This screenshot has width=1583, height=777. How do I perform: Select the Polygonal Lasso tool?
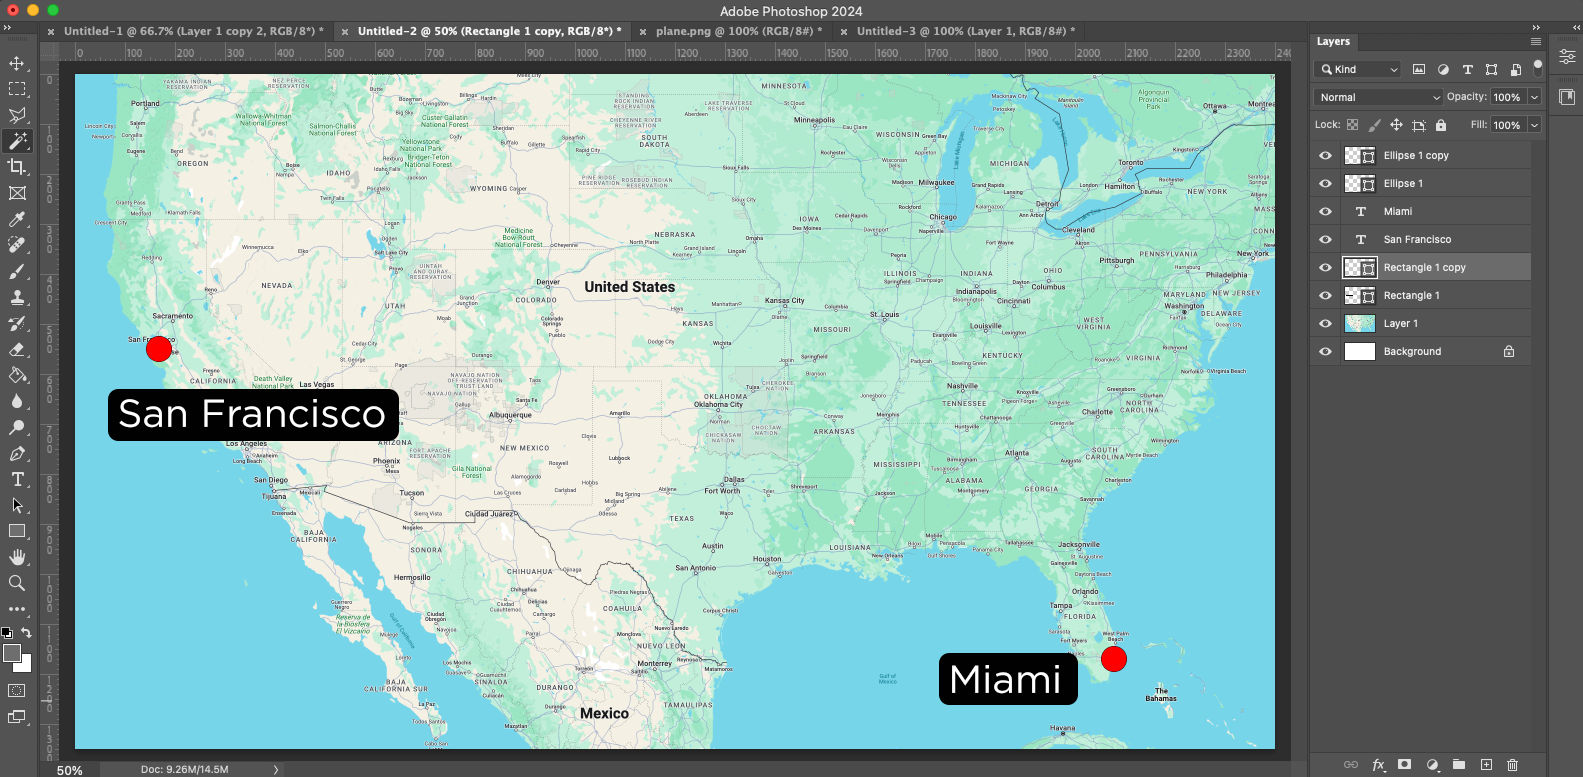[x=17, y=116]
